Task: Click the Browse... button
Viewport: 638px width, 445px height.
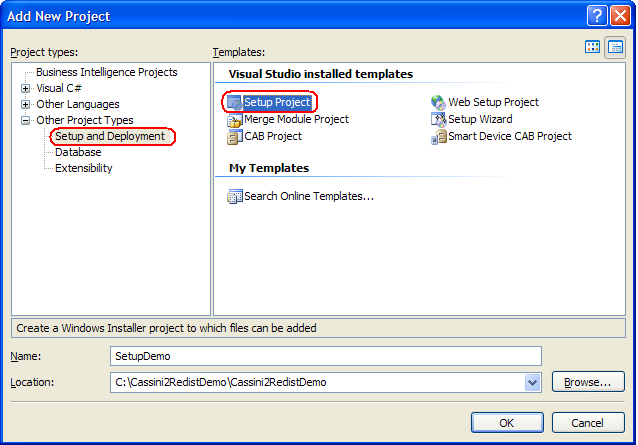Action: tap(588, 382)
